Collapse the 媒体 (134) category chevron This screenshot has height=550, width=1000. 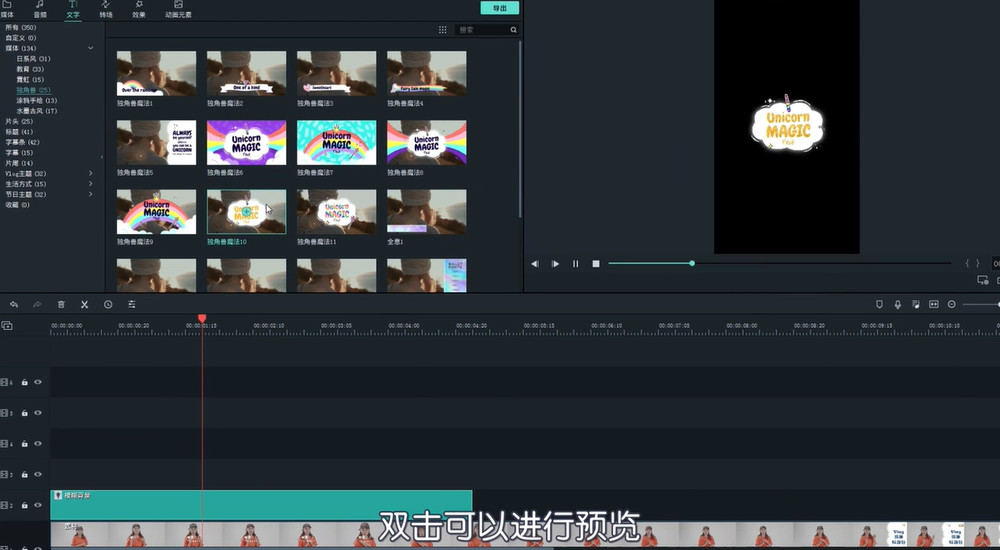(x=91, y=48)
